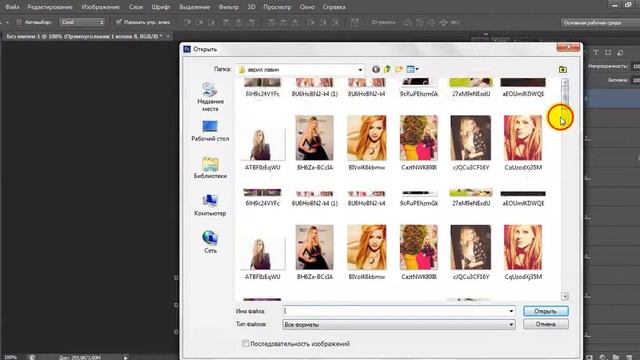Open the Просмотр menu
Image resolution: width=640 pixels, height=360 pixels.
click(x=277, y=7)
